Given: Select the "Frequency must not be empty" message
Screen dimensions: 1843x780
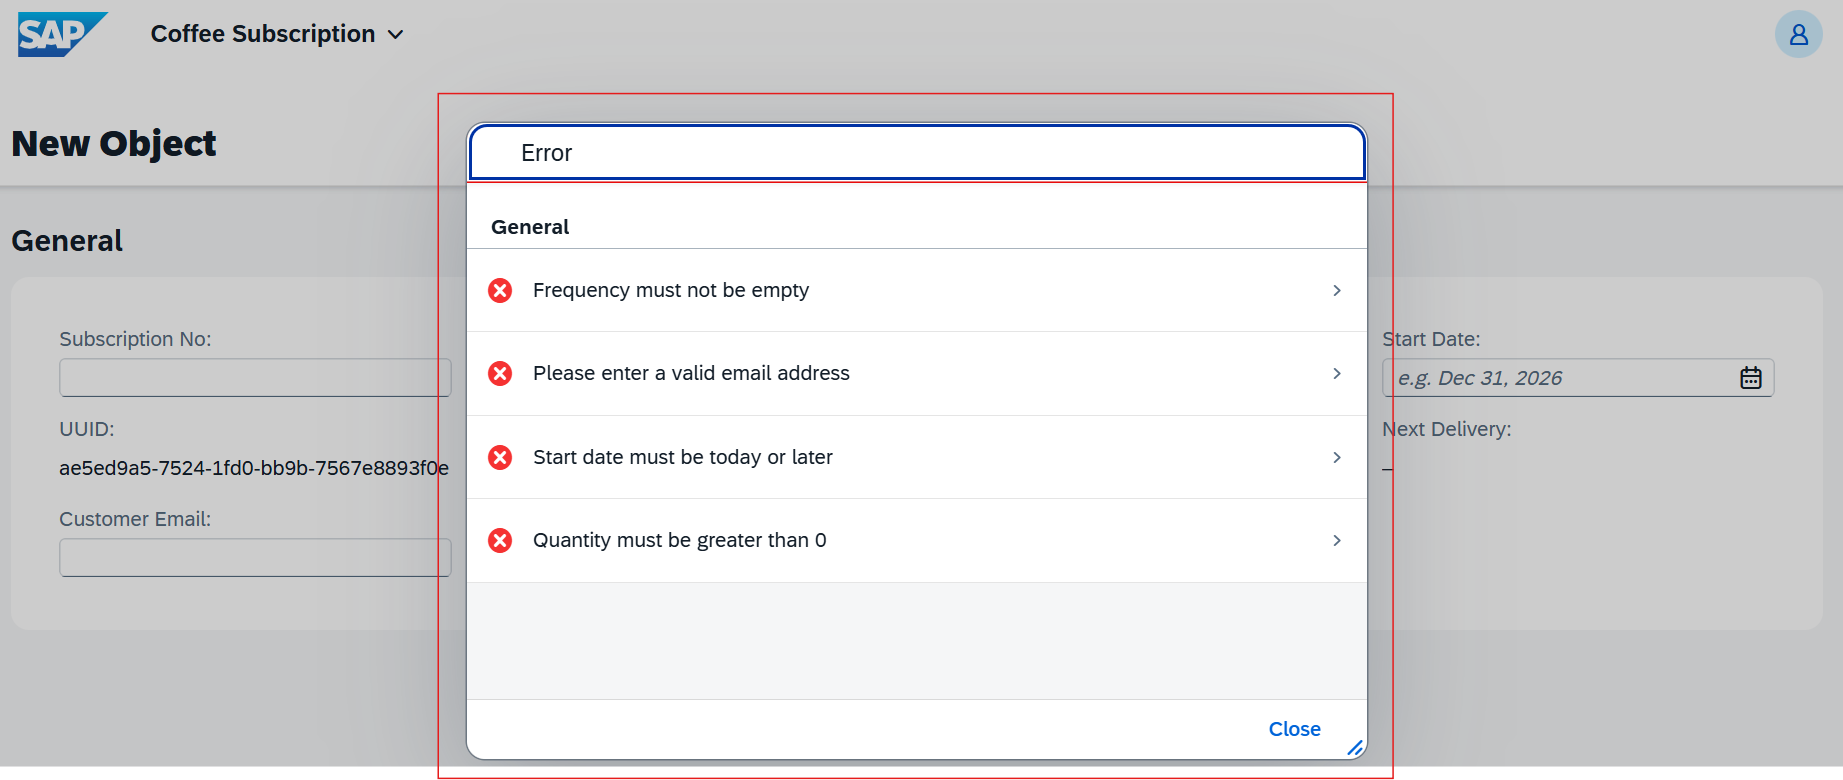Looking at the screenshot, I should click(x=671, y=291).
